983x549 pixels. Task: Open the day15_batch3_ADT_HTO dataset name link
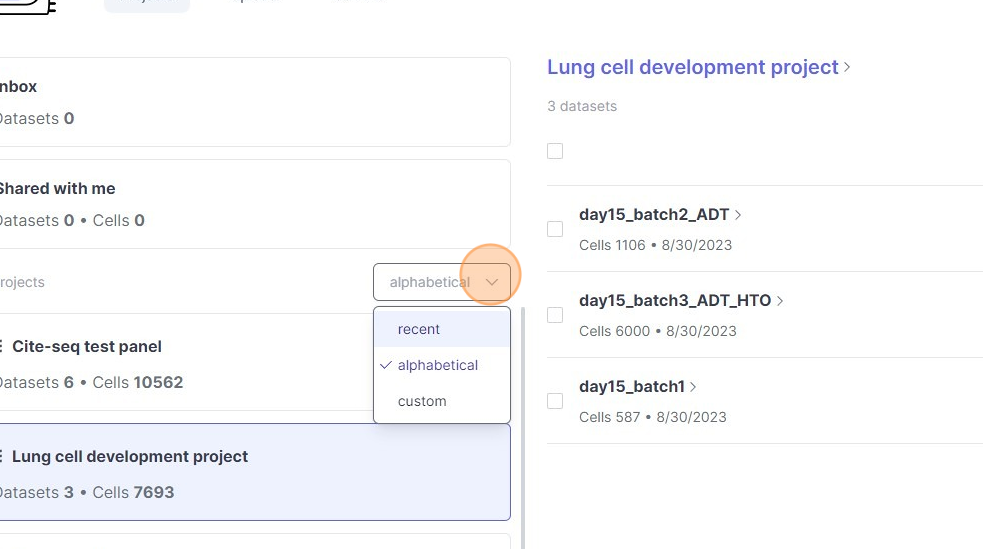click(675, 301)
